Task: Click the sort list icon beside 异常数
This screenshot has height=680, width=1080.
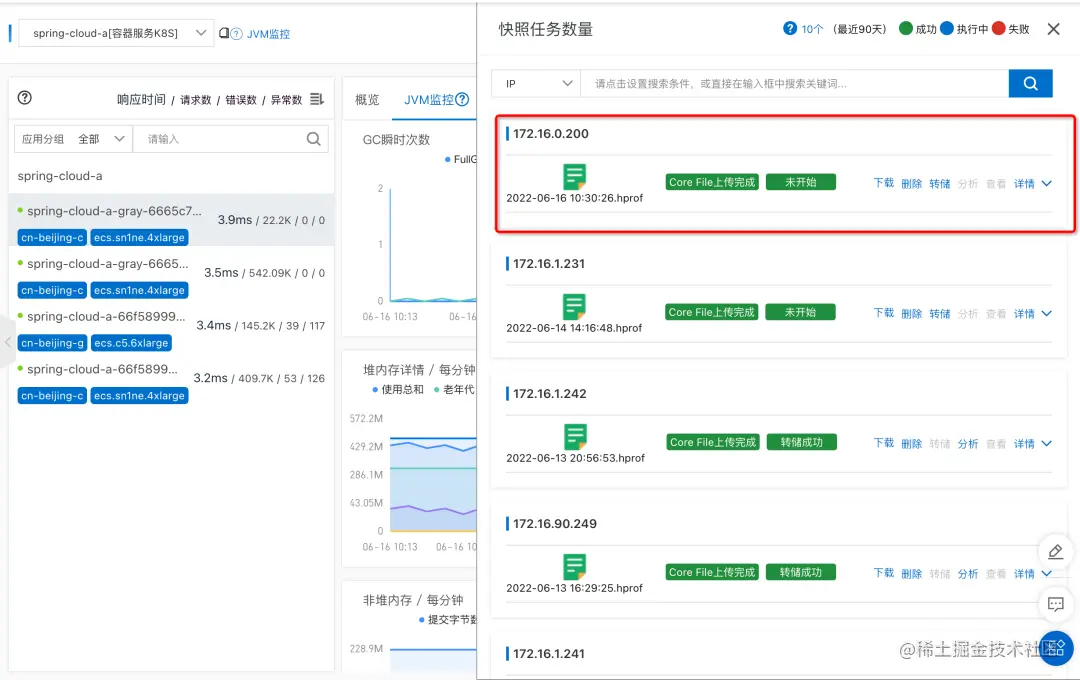Action: (317, 99)
